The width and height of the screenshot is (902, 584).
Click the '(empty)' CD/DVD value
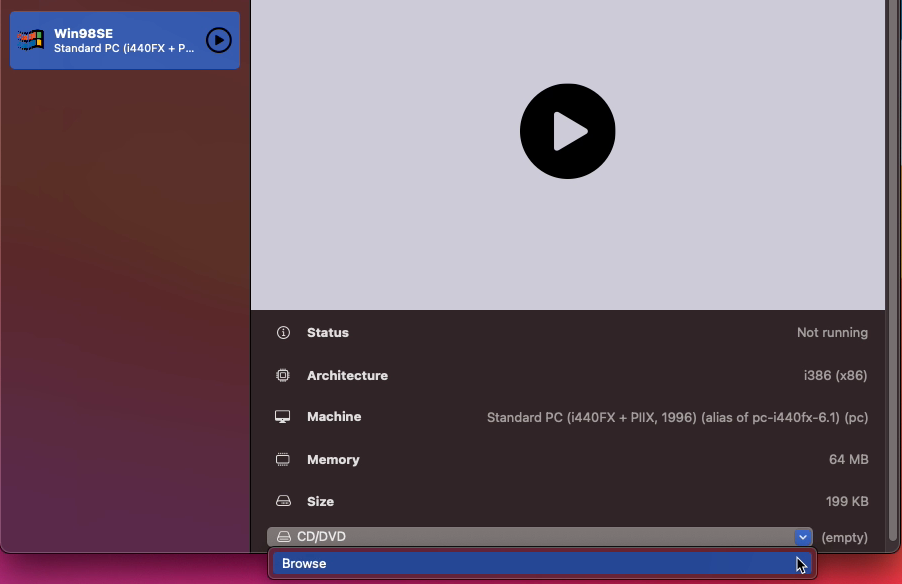(844, 537)
